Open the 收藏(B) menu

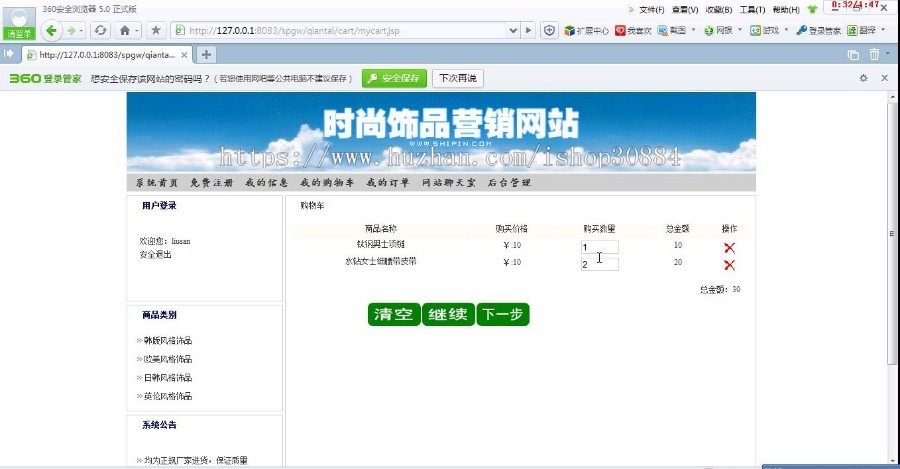click(x=719, y=10)
